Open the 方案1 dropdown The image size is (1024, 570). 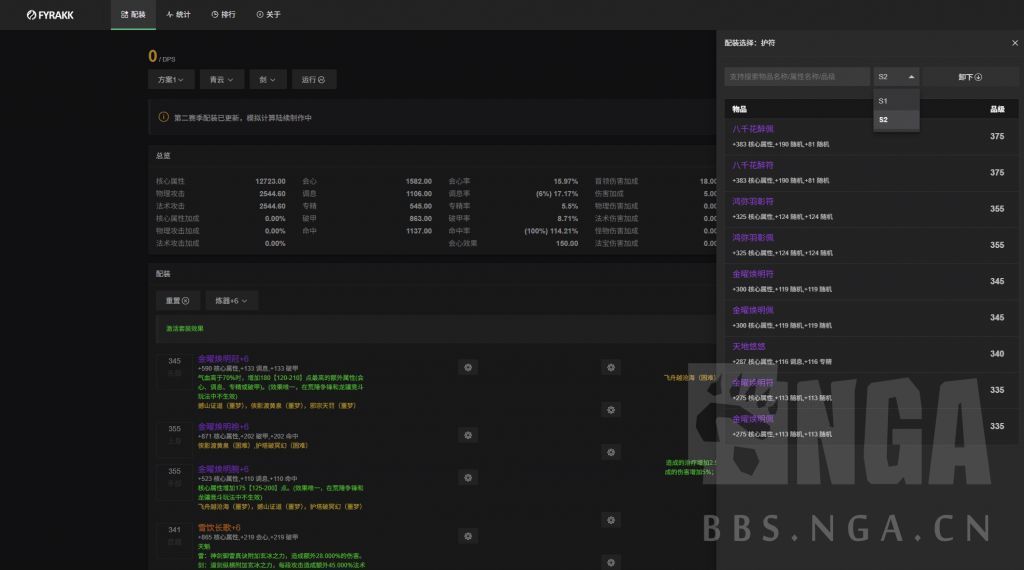pos(170,79)
